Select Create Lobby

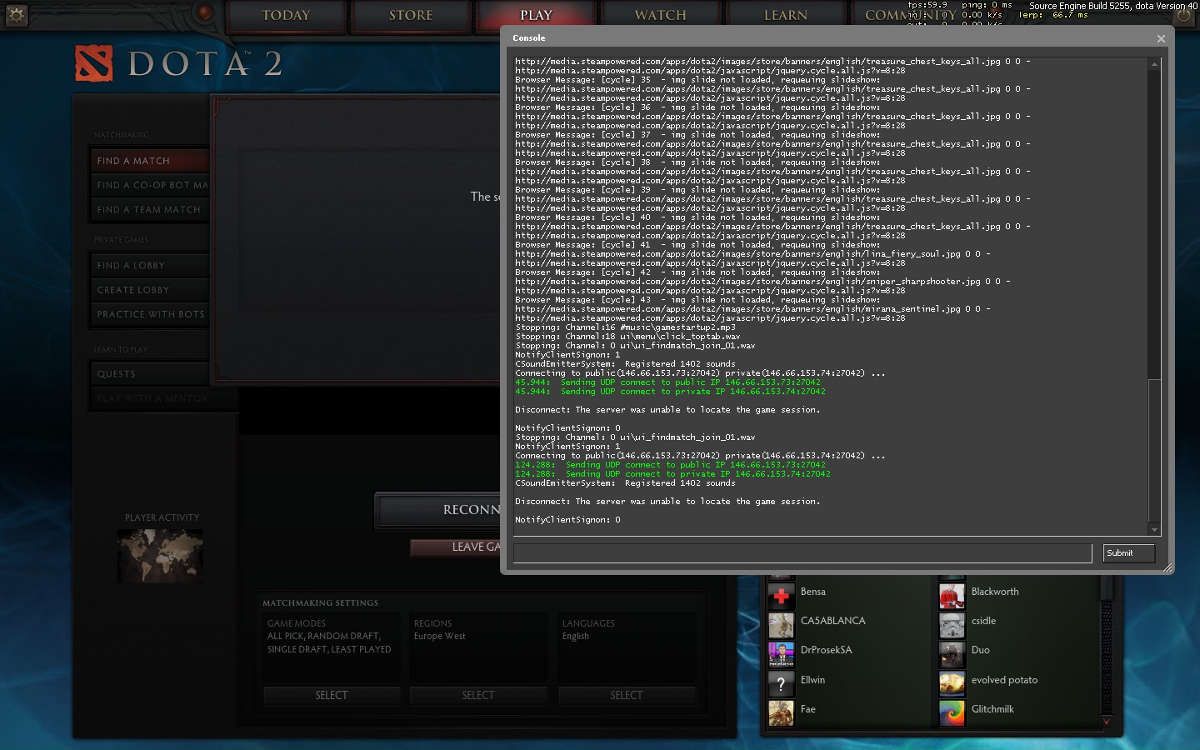(149, 290)
